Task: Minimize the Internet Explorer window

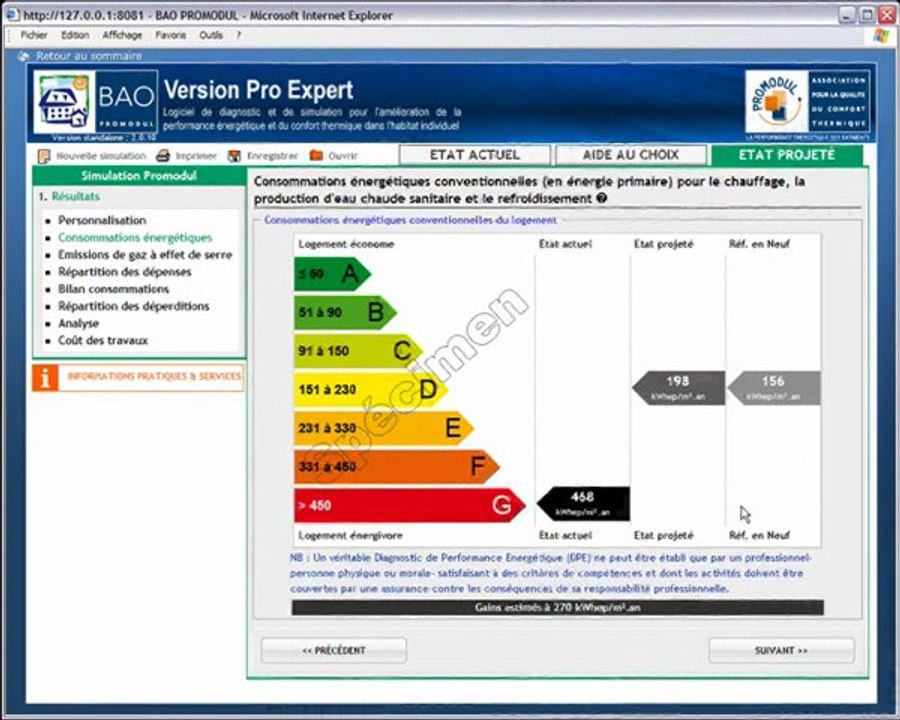Action: 847,15
